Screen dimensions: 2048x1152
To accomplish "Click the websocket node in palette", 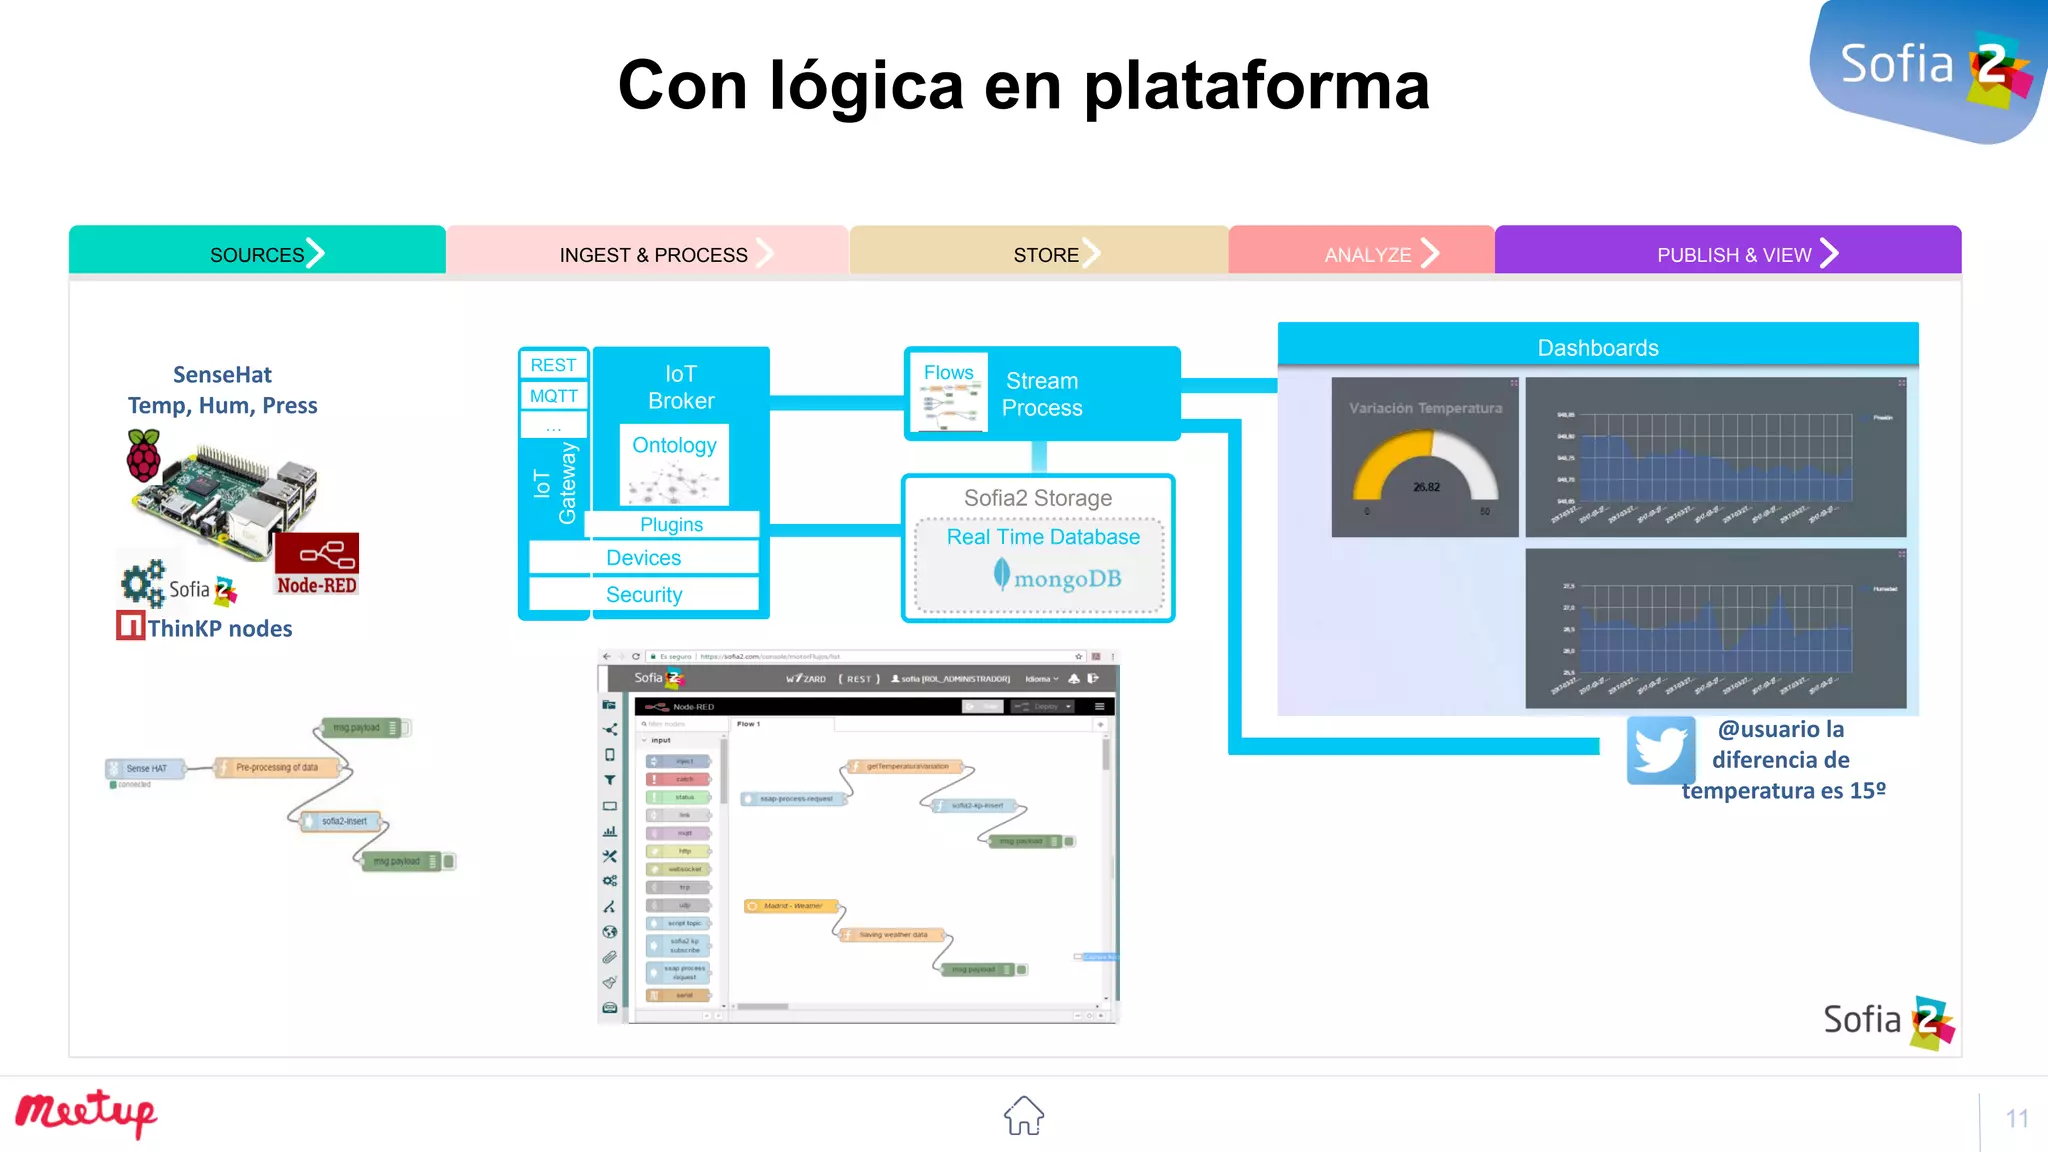I will (x=679, y=869).
